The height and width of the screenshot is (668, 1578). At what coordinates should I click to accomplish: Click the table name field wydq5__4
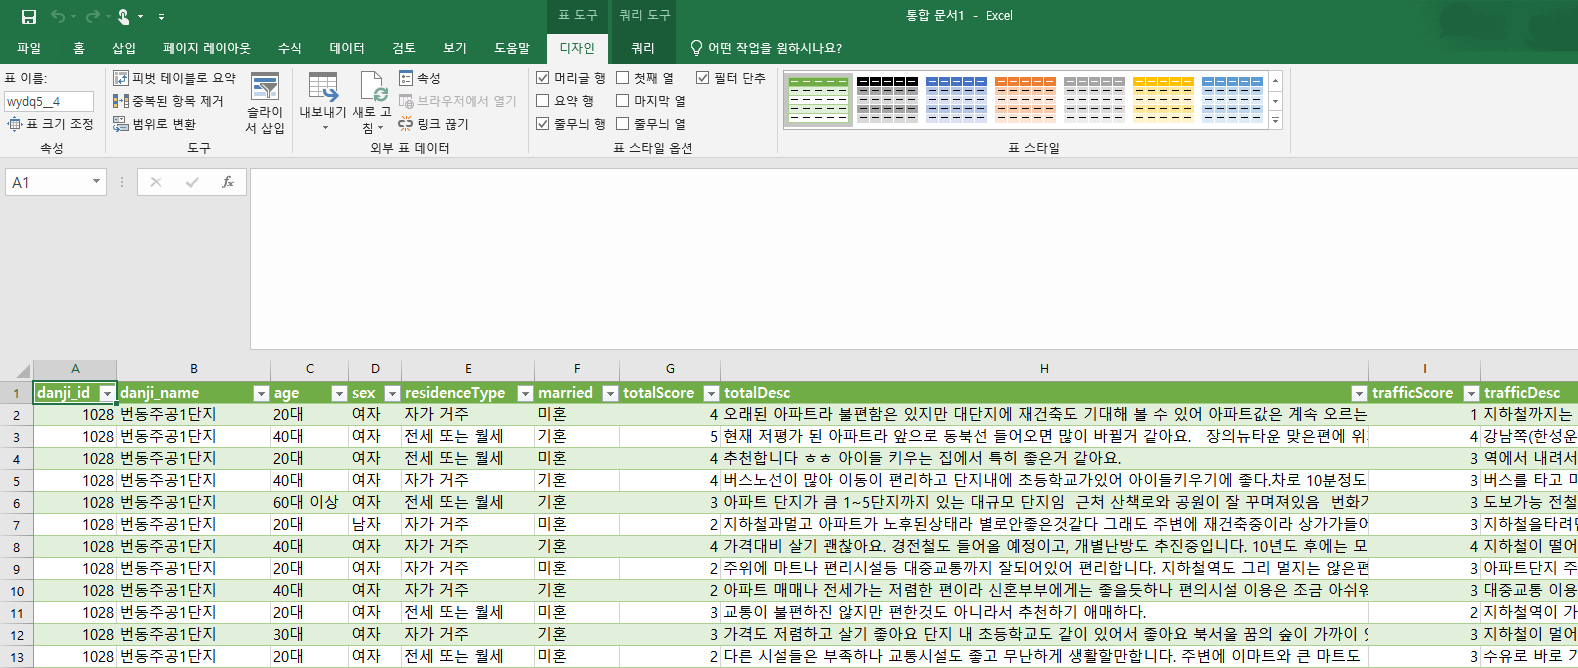[x=49, y=101]
